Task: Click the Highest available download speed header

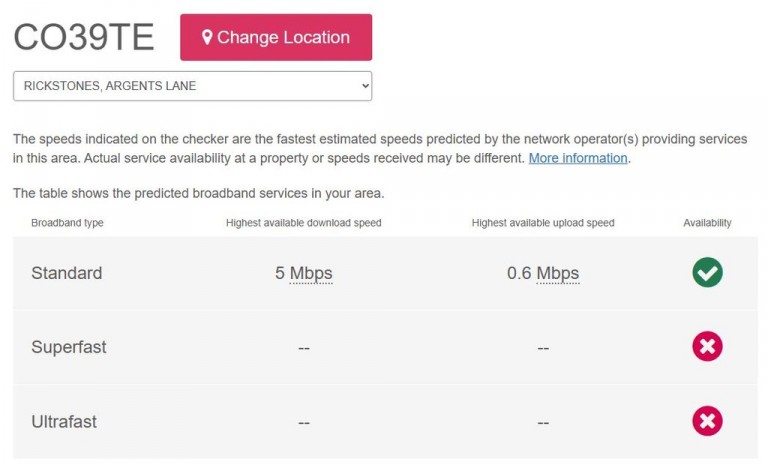Action: tap(304, 223)
